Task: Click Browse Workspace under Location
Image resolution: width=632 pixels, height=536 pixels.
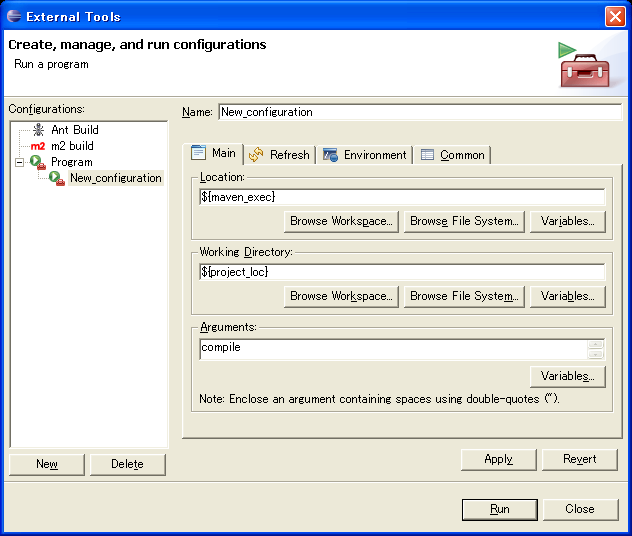Action: (341, 221)
